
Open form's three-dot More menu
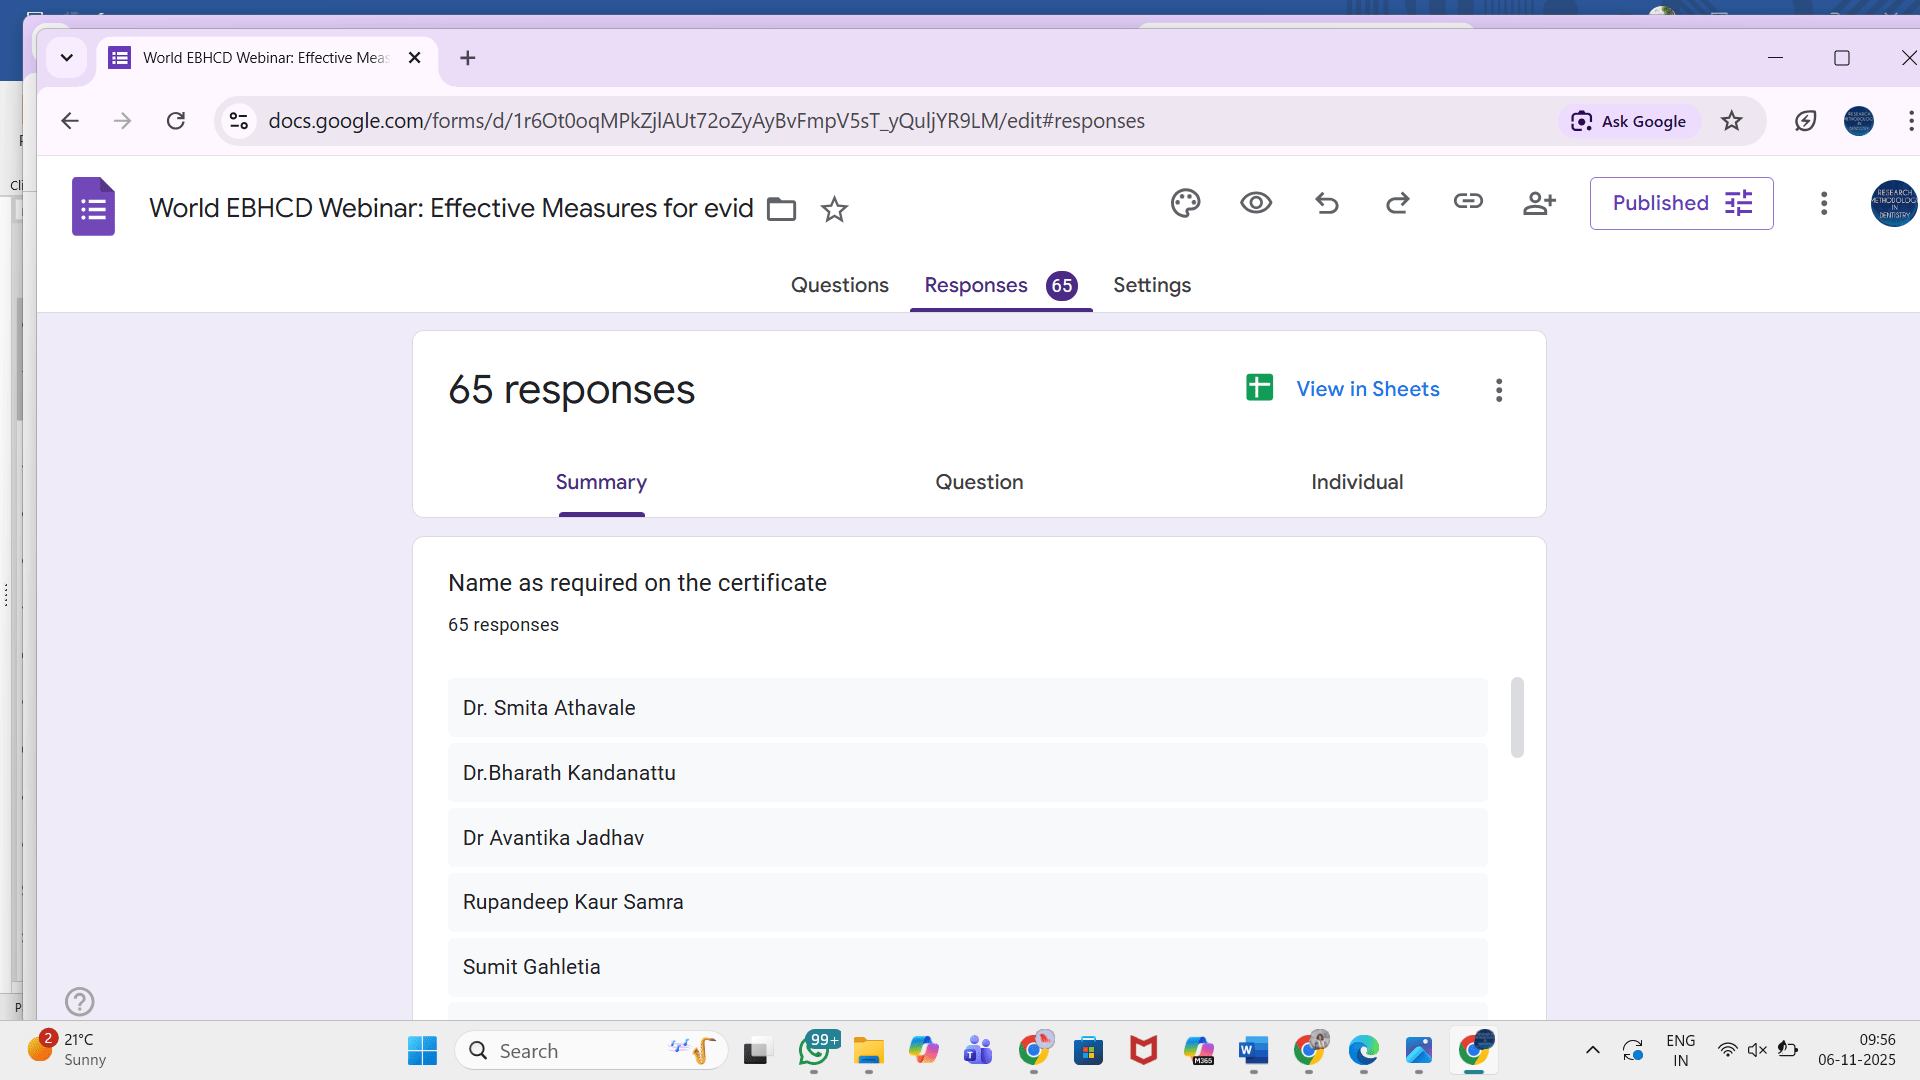[x=1824, y=204]
